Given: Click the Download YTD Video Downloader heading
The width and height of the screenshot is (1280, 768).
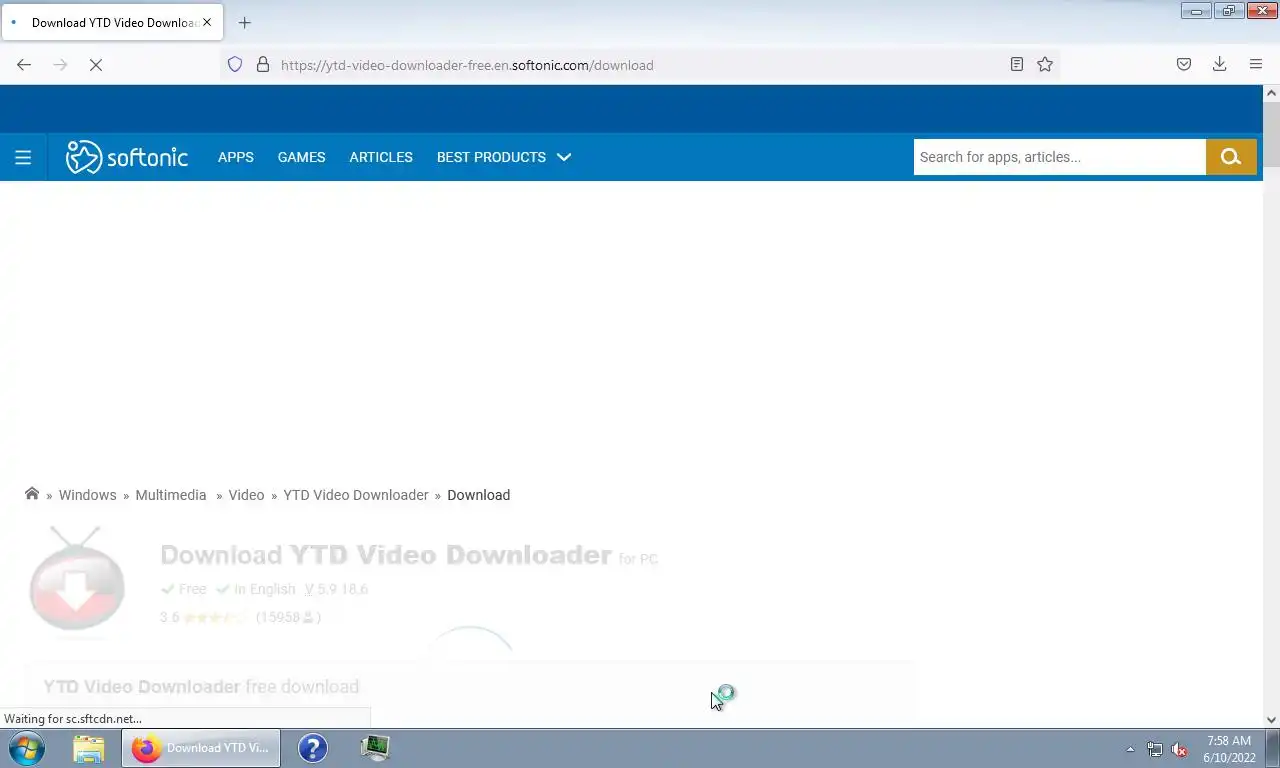Looking at the screenshot, I should pyautogui.click(x=385, y=555).
